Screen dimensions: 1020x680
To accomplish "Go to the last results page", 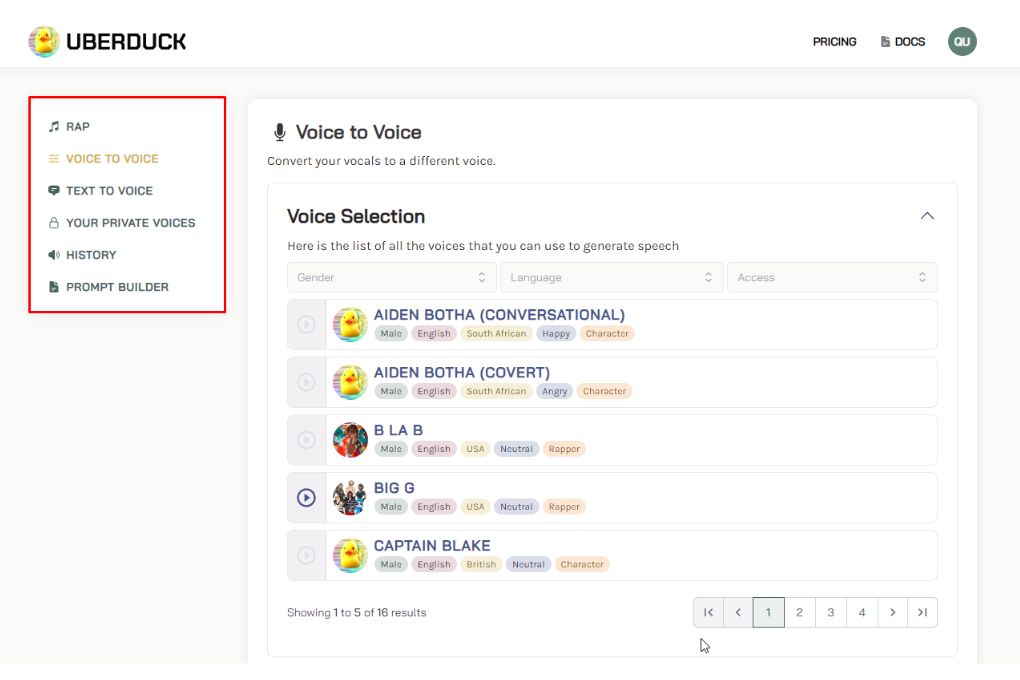I will 922,612.
